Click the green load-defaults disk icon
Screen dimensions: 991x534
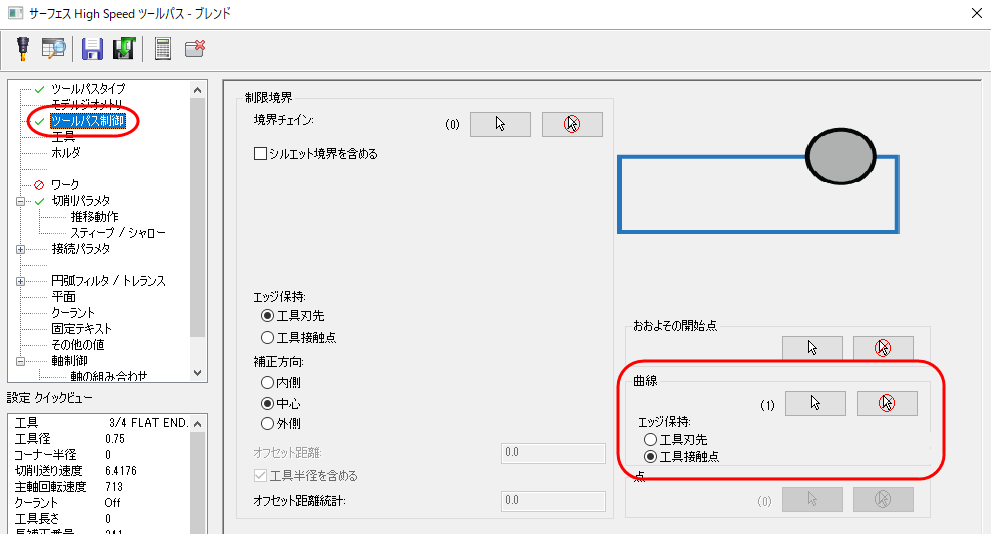(124, 49)
